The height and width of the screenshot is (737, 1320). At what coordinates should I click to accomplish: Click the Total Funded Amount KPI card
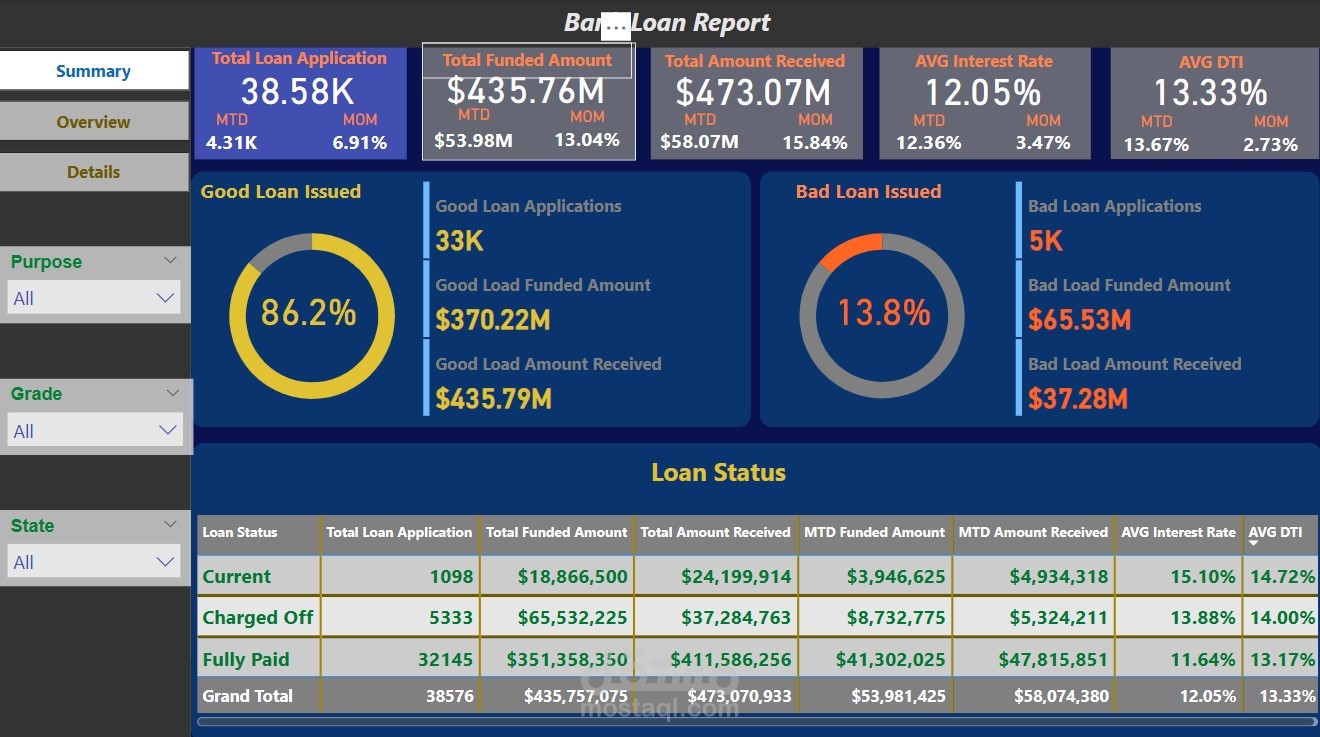[x=528, y=103]
